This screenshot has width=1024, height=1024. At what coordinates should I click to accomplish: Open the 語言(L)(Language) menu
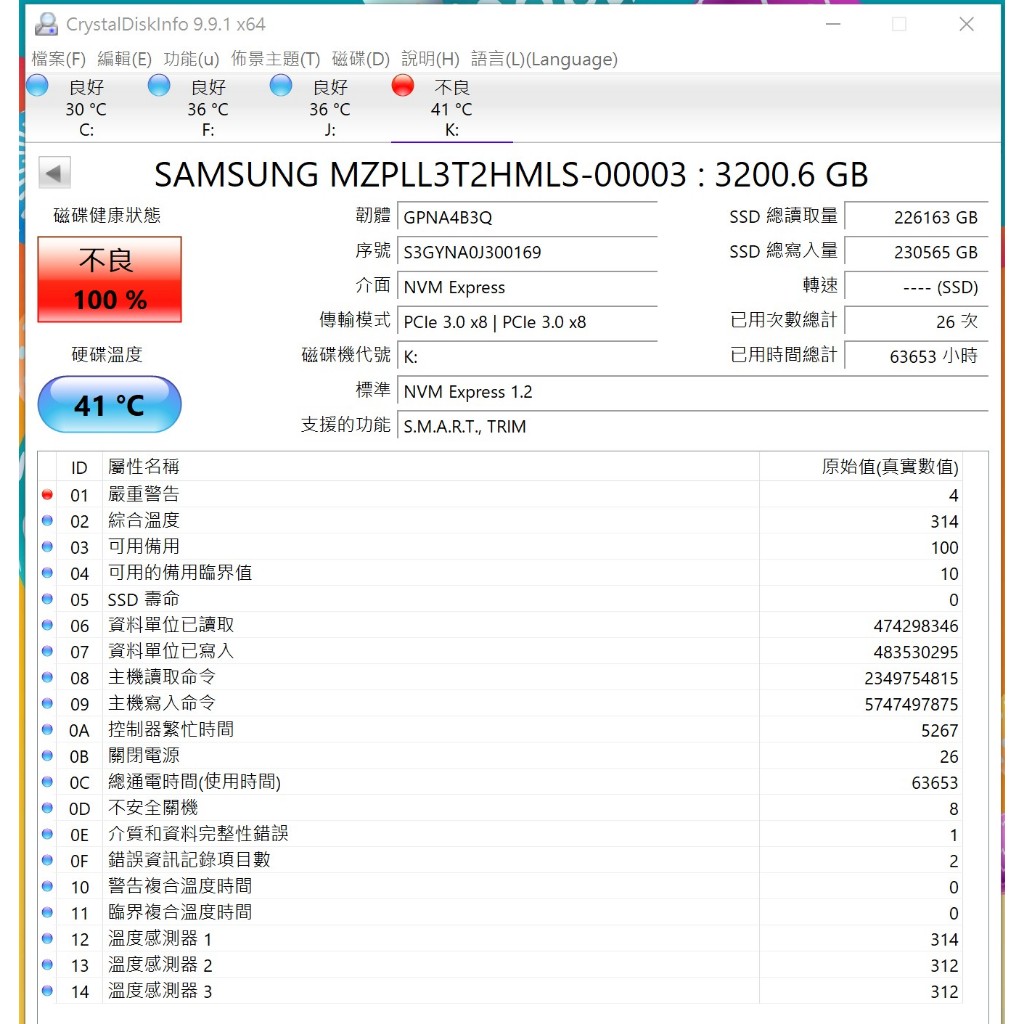coord(544,59)
